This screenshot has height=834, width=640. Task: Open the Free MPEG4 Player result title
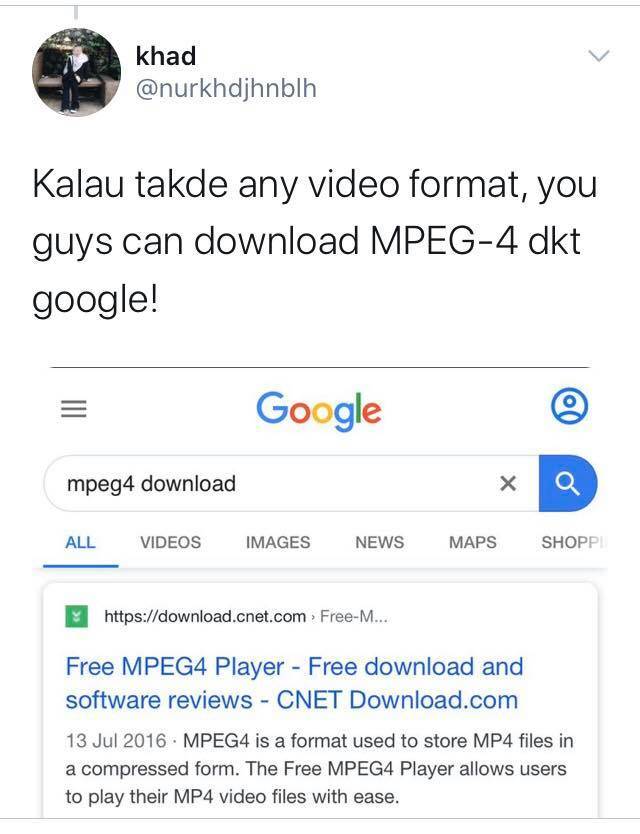tap(294, 683)
